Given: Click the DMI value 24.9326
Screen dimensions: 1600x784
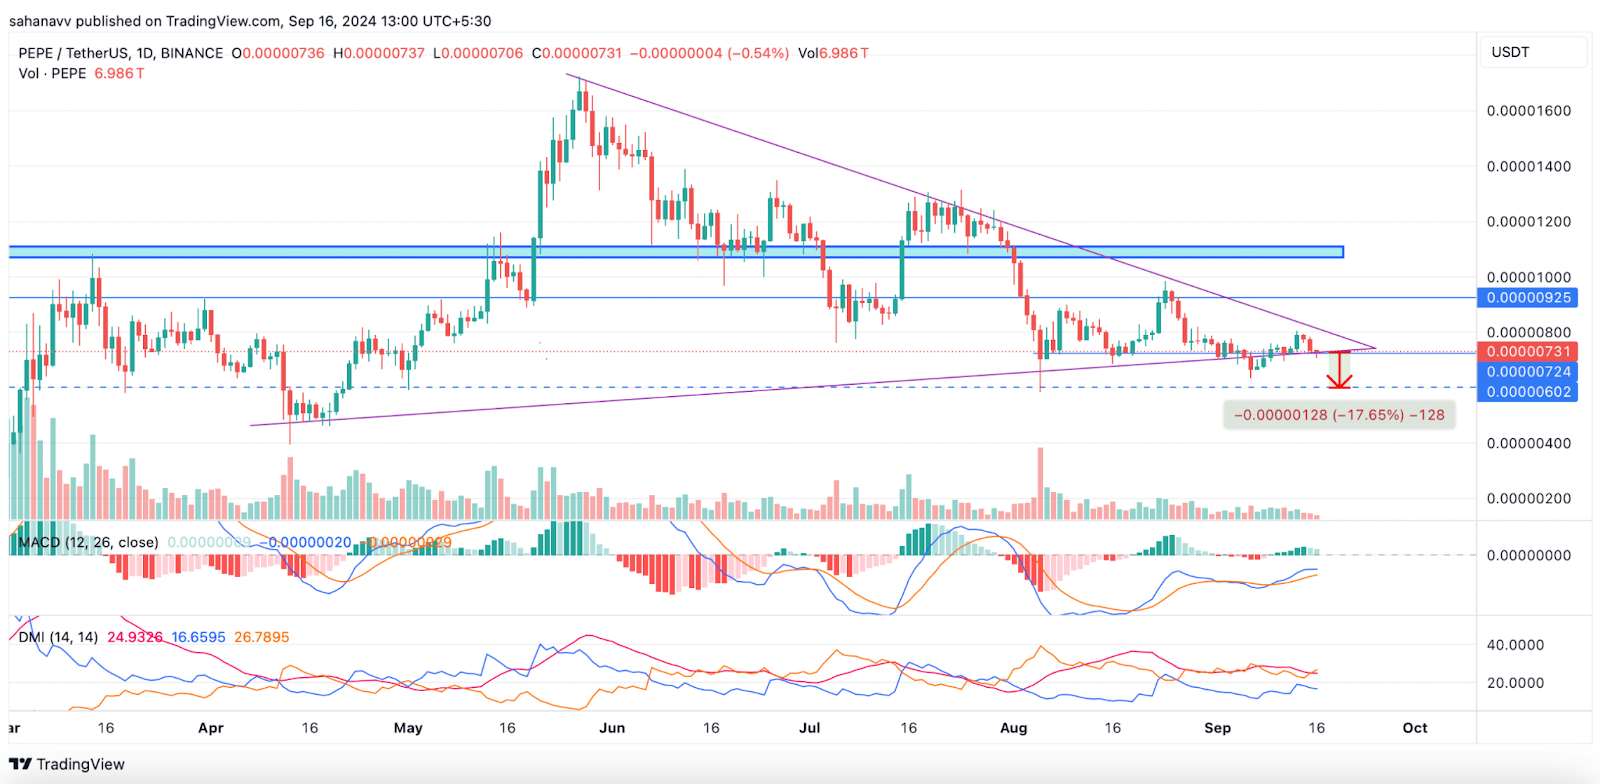Looking at the screenshot, I should pyautogui.click(x=135, y=637).
